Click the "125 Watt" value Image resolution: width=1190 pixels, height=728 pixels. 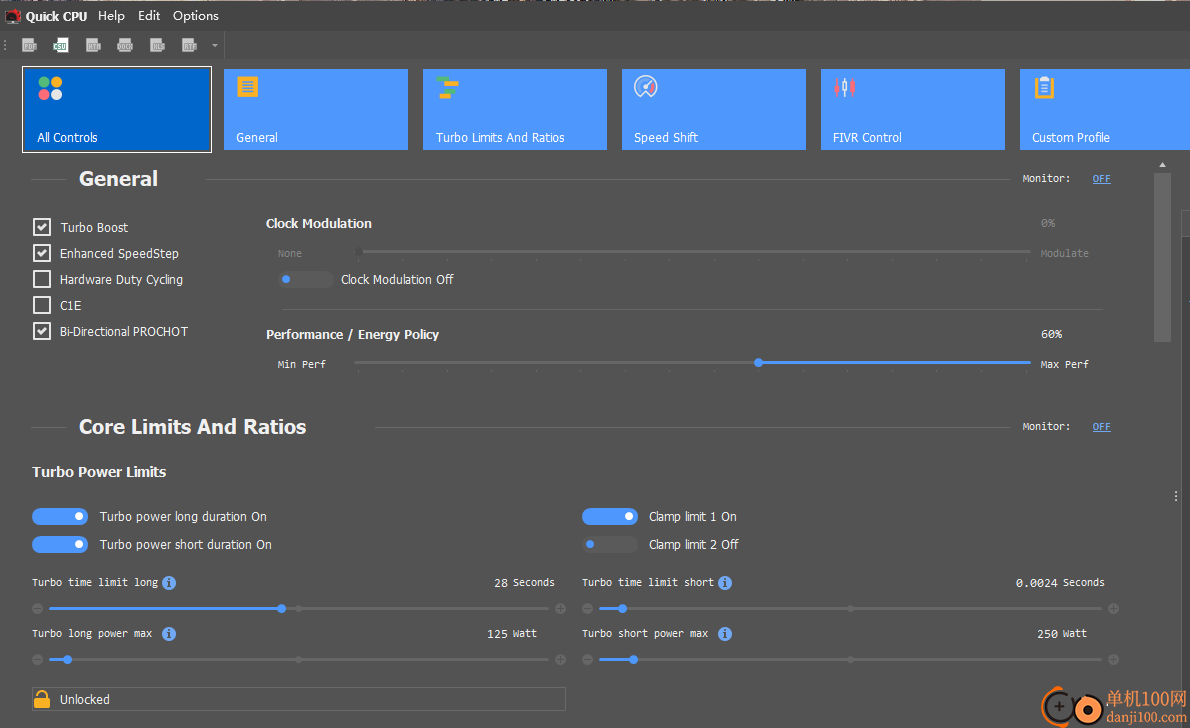pos(512,634)
